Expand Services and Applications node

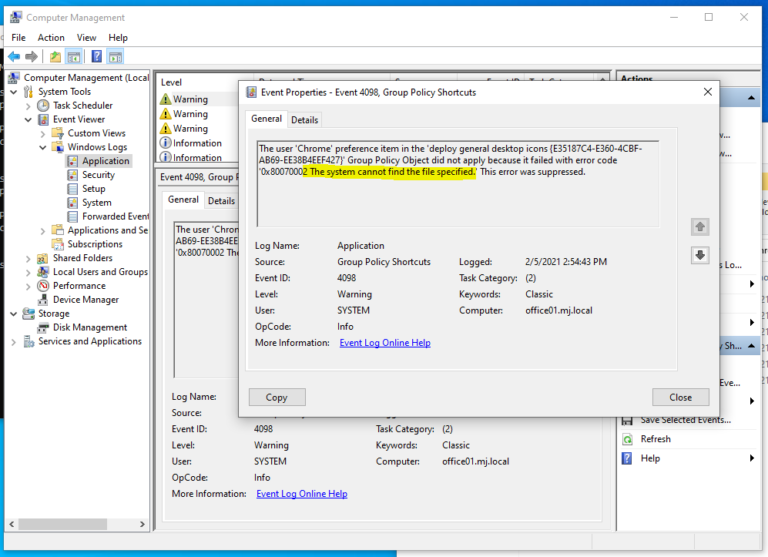pyautogui.click(x=14, y=341)
